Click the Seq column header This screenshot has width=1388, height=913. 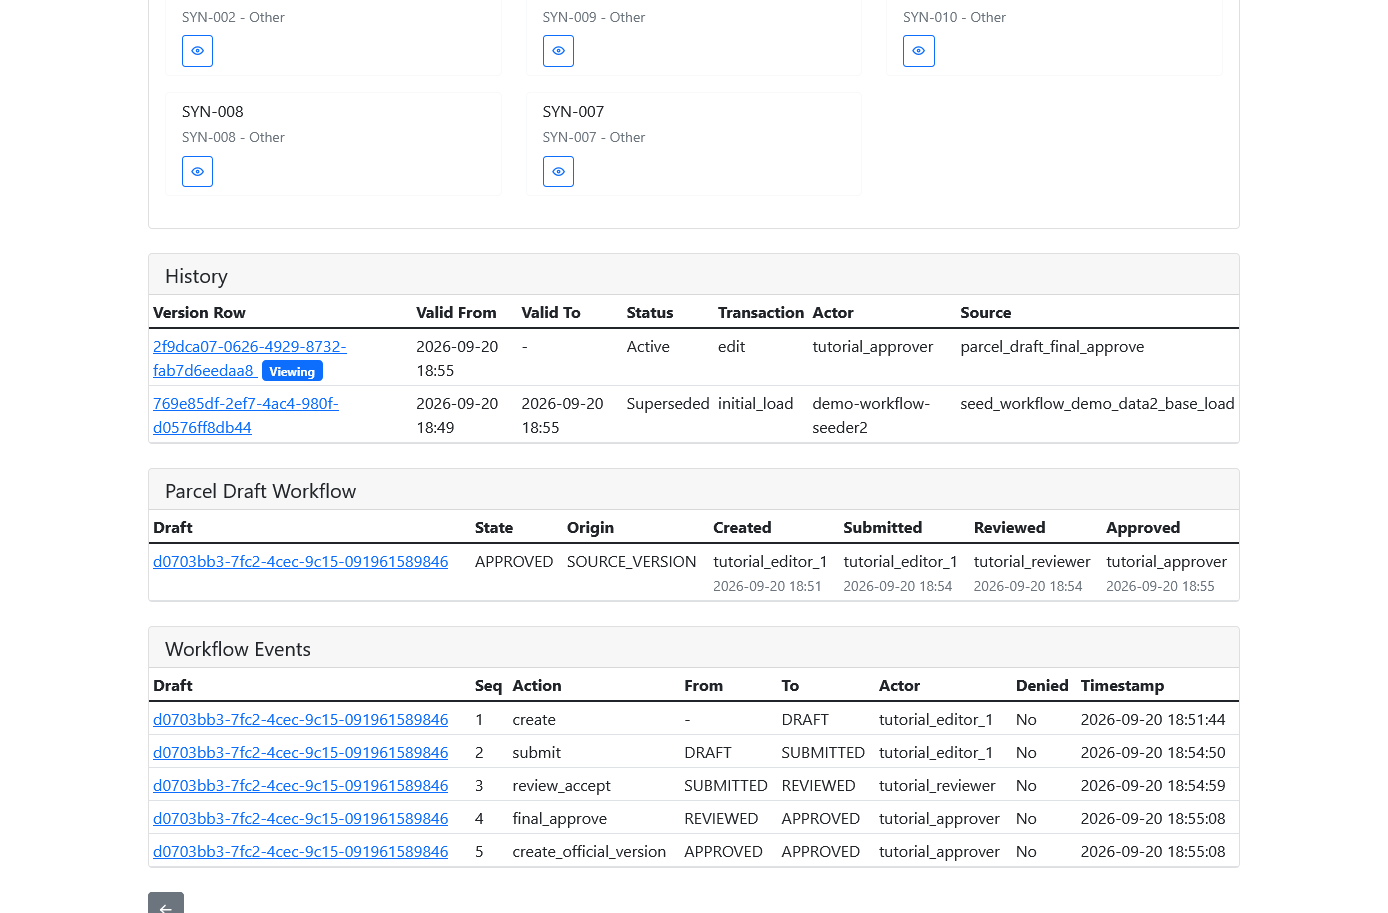point(488,686)
